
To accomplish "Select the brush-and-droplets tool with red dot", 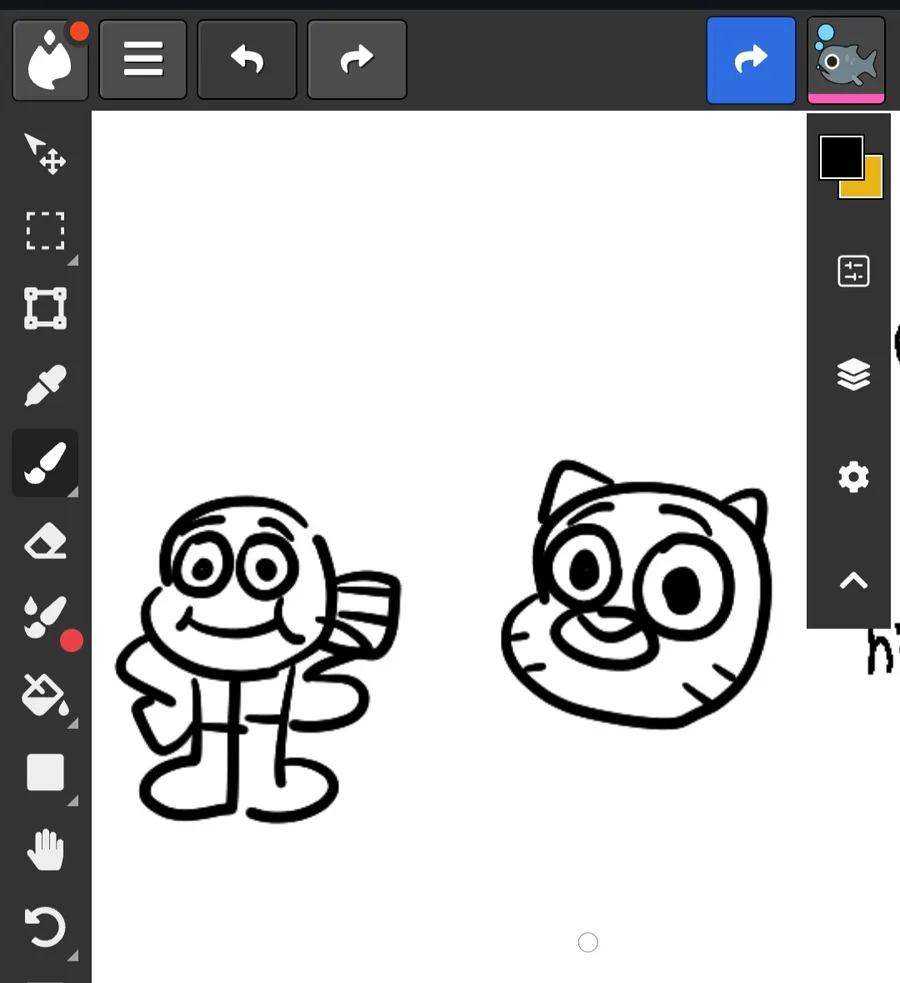I will coord(45,618).
